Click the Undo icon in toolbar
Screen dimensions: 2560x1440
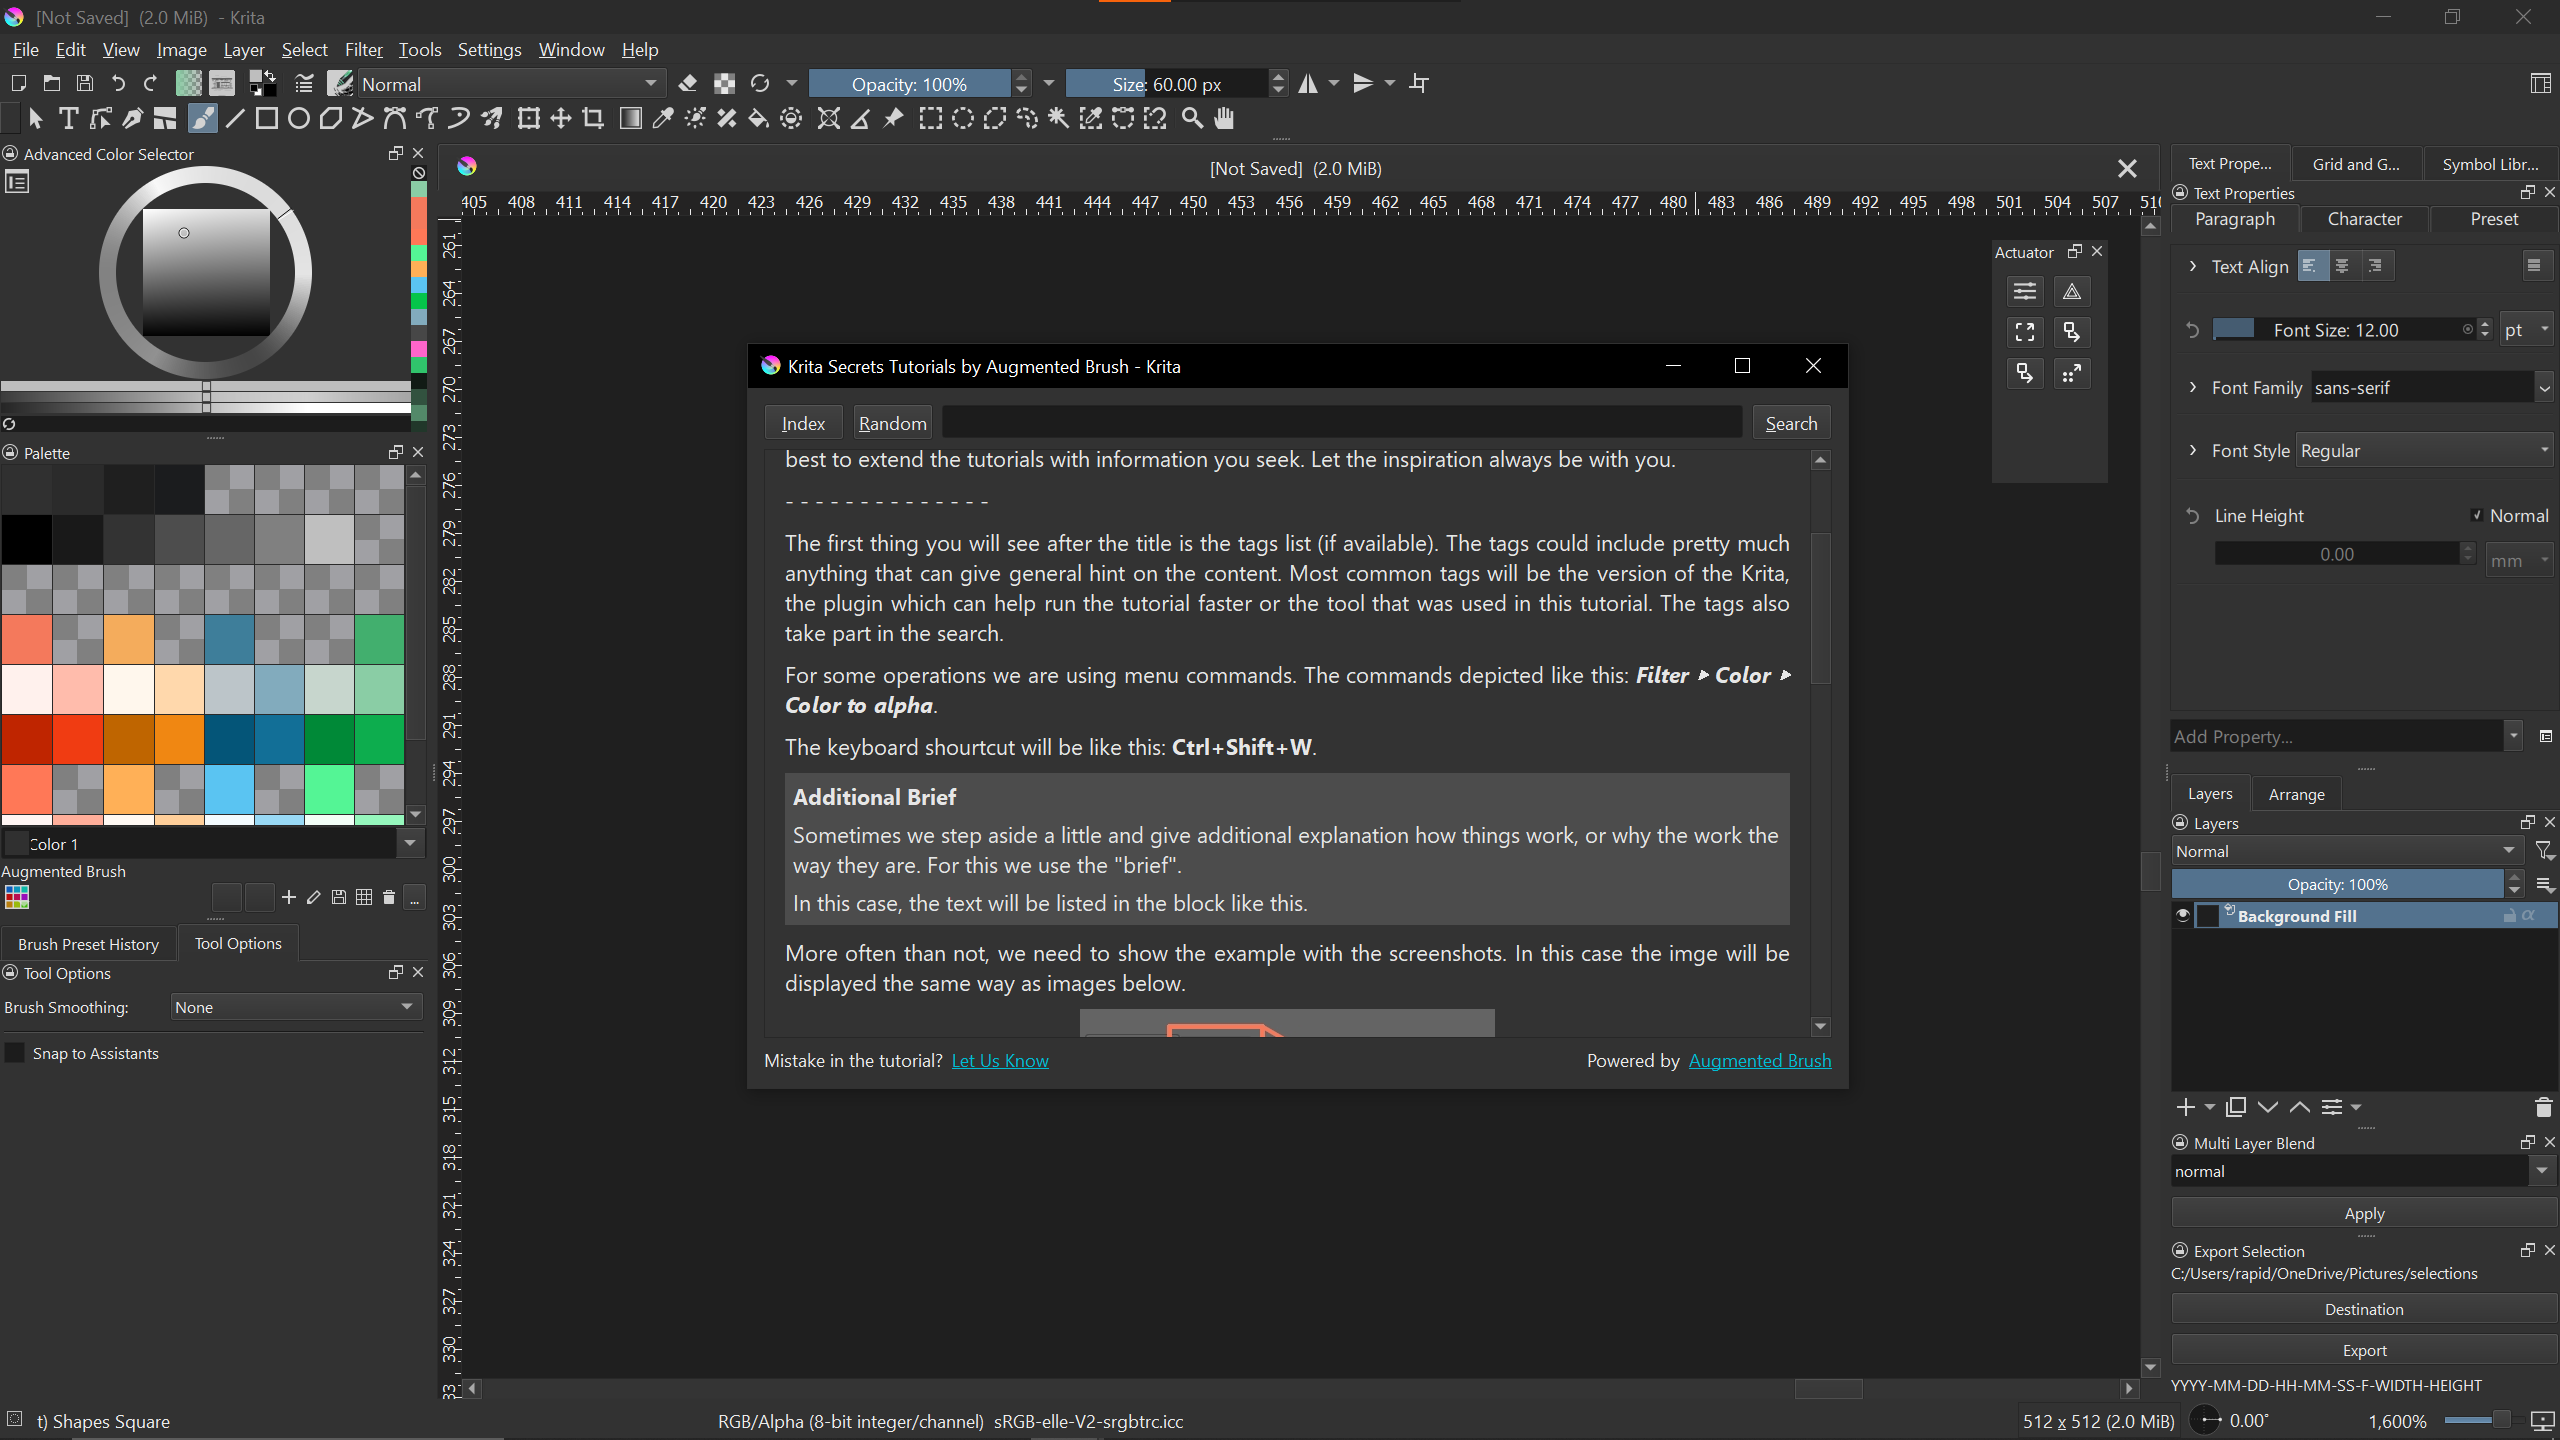click(x=118, y=84)
